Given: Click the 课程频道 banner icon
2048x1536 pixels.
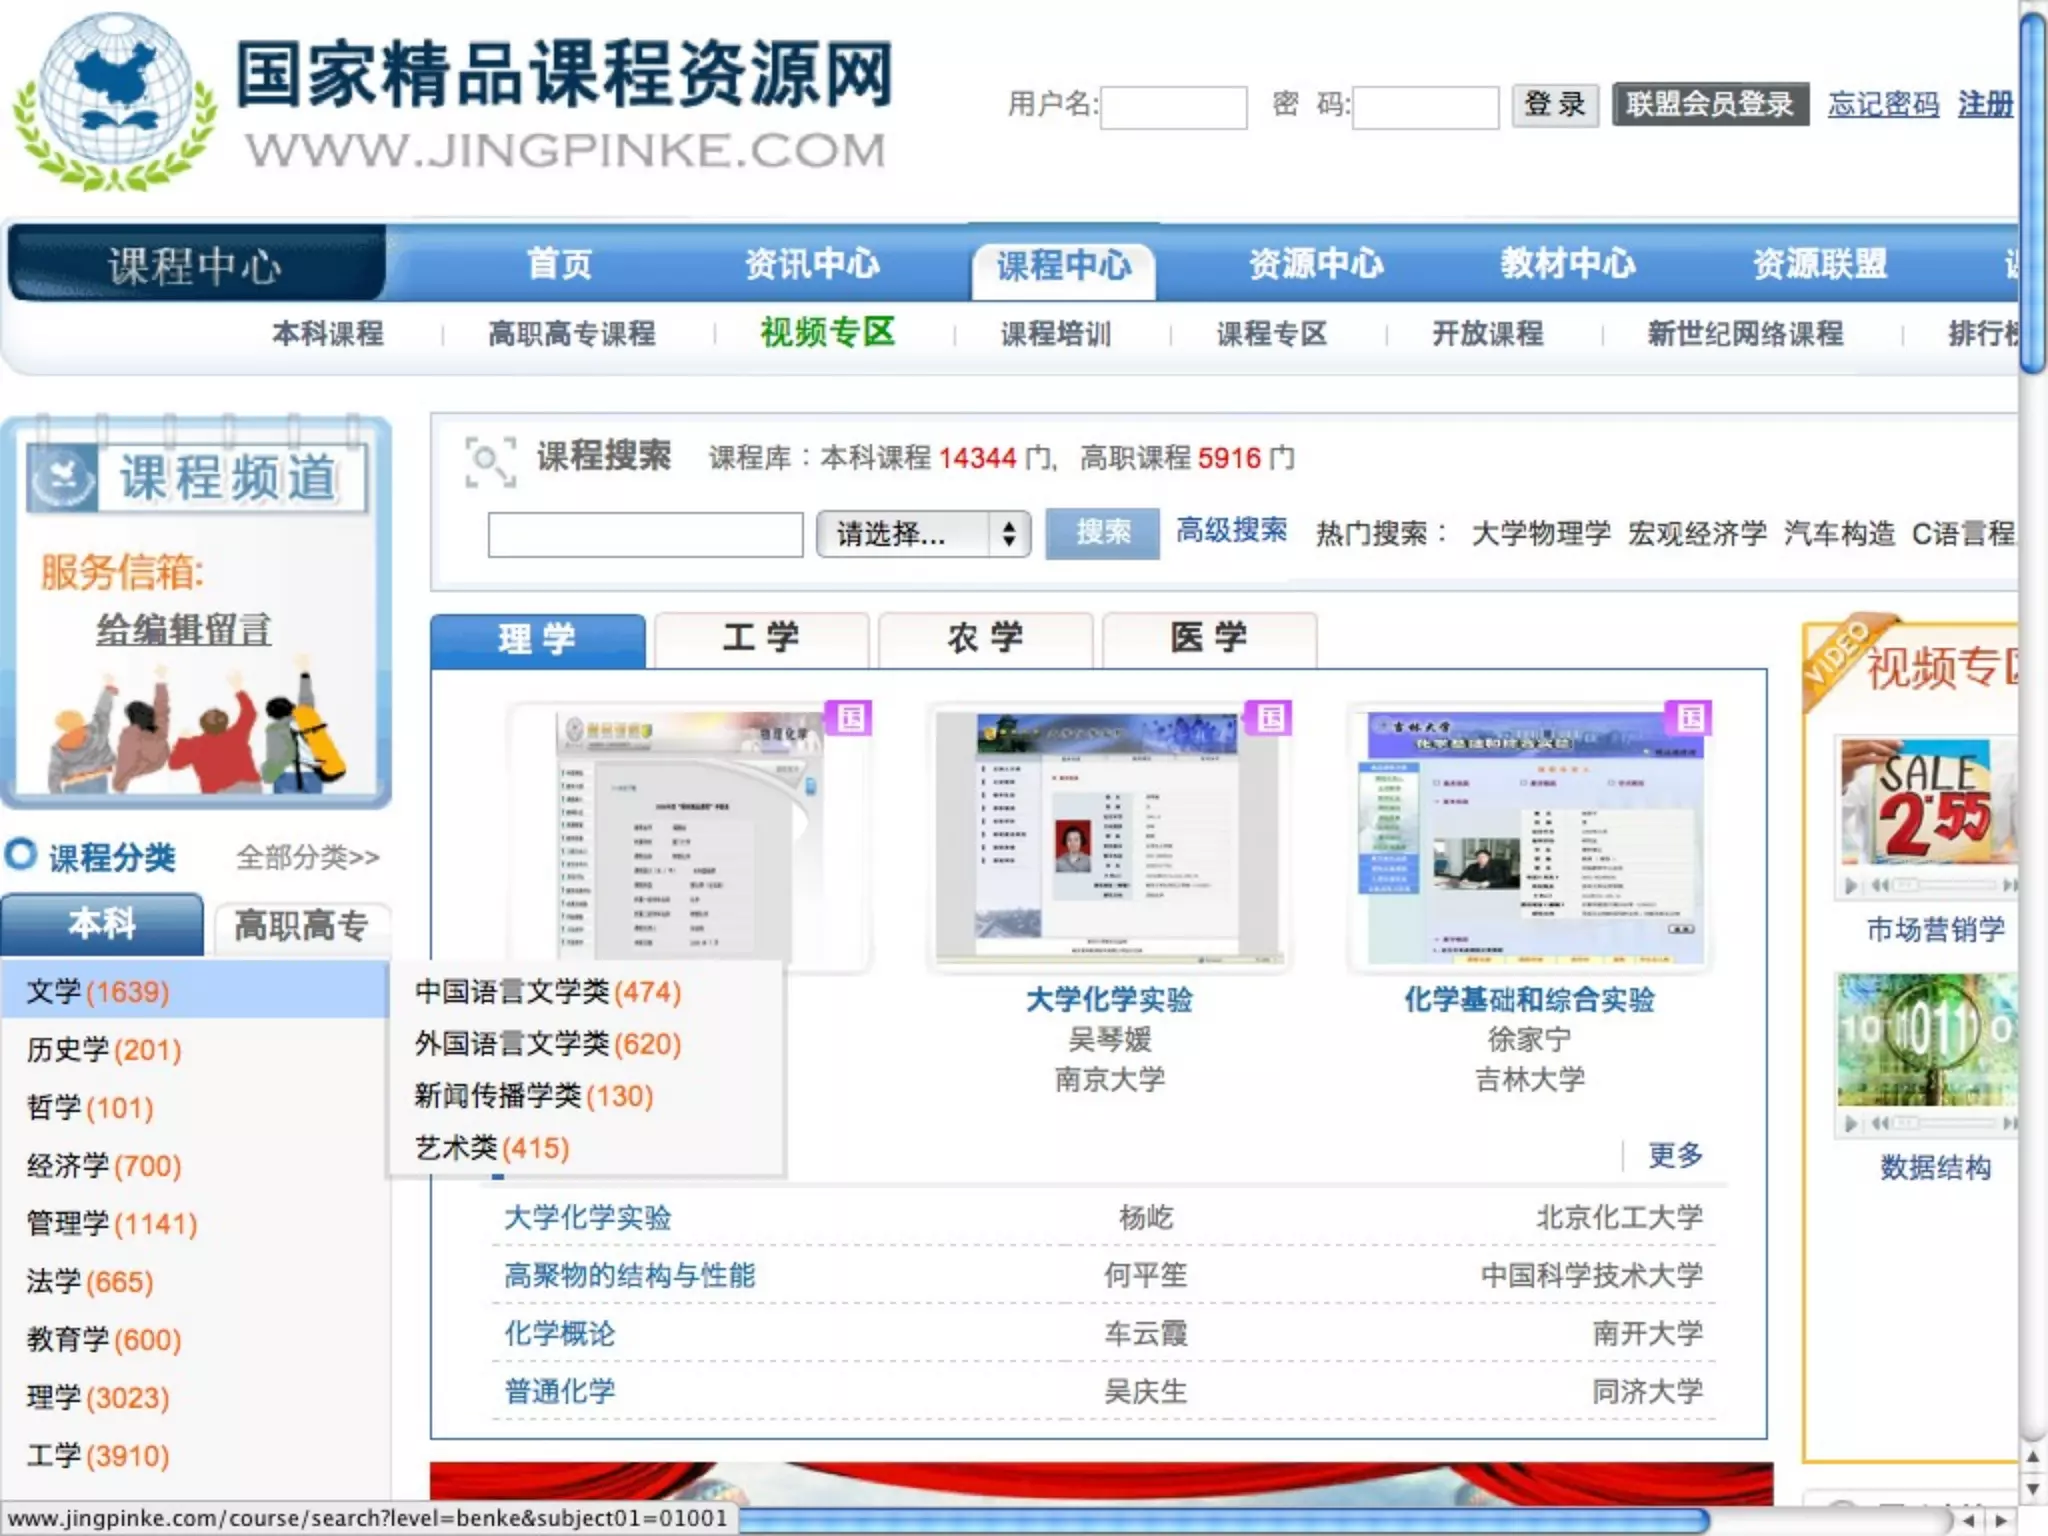Looking at the screenshot, I should coord(62,478).
